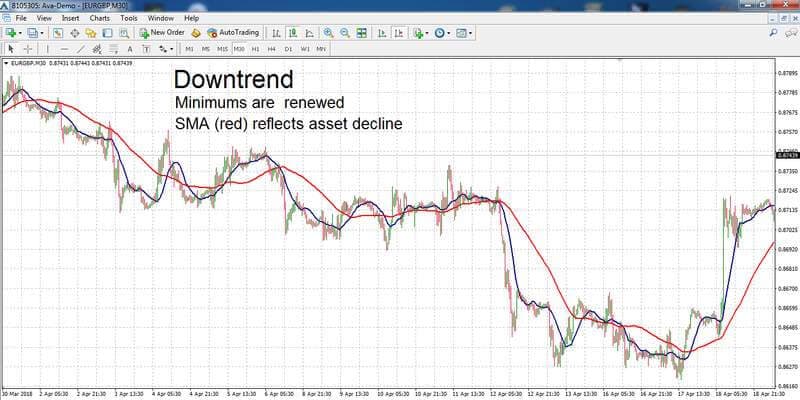Open the Market Watch window icon
This screenshot has height=400, width=800.
click(58, 33)
